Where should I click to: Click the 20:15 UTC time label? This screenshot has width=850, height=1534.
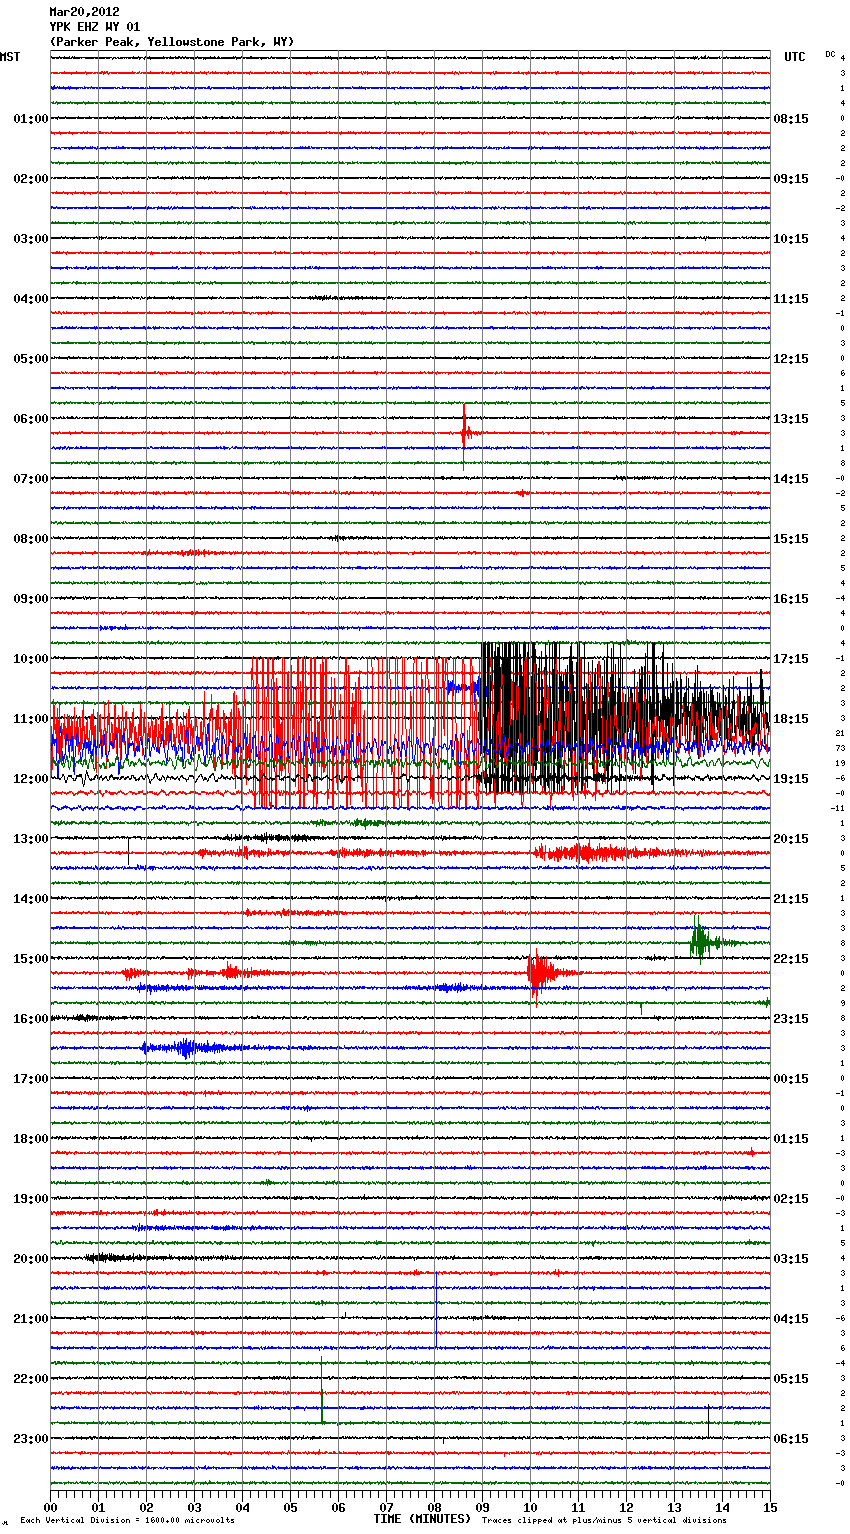pos(791,839)
